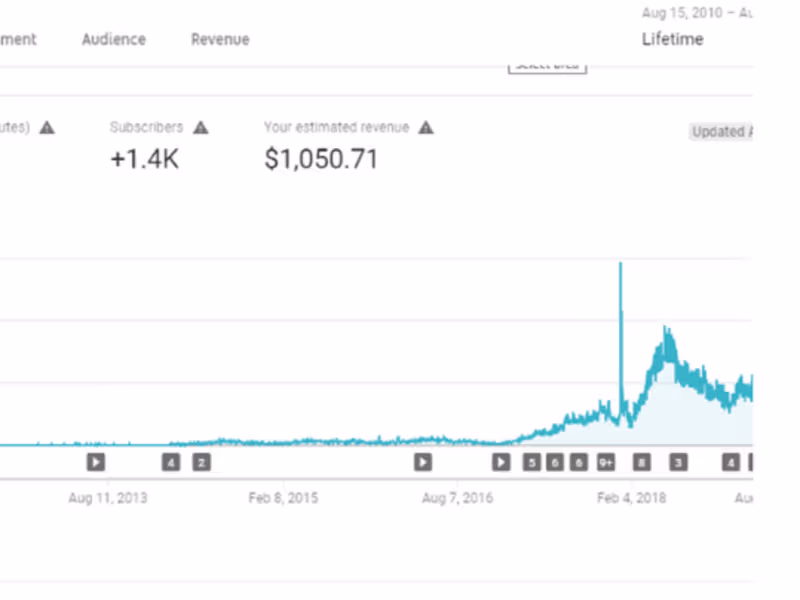Click the partially hidden button above the metrics
The width and height of the screenshot is (800, 600).
click(547, 66)
